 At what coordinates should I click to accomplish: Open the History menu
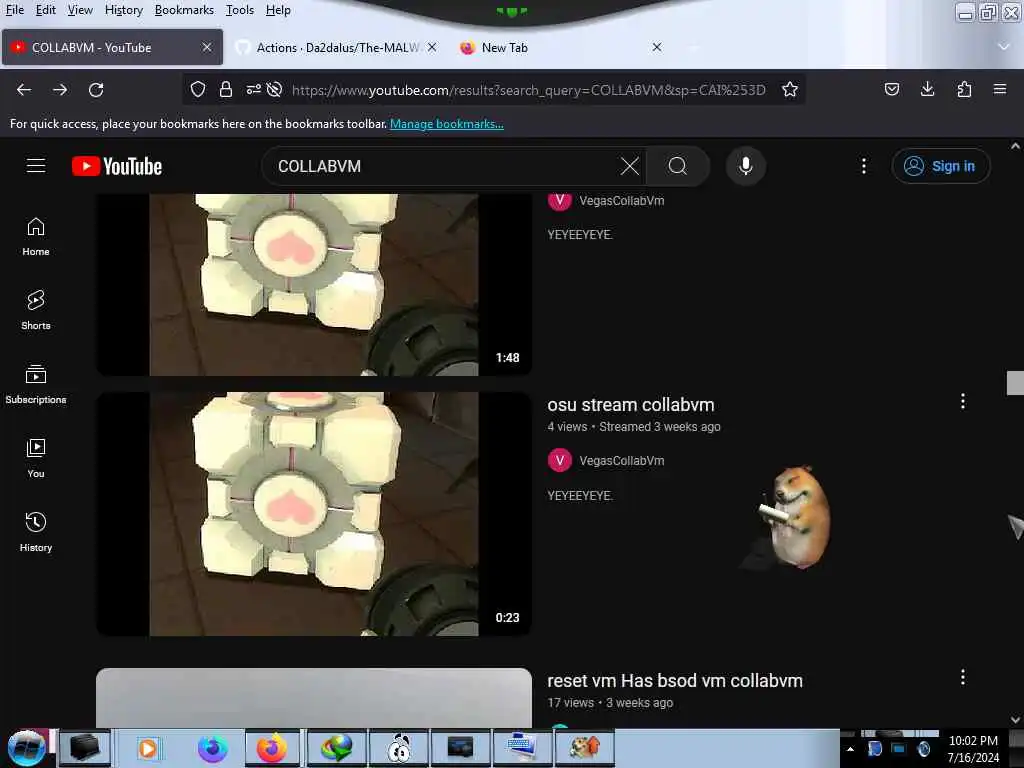coord(123,10)
